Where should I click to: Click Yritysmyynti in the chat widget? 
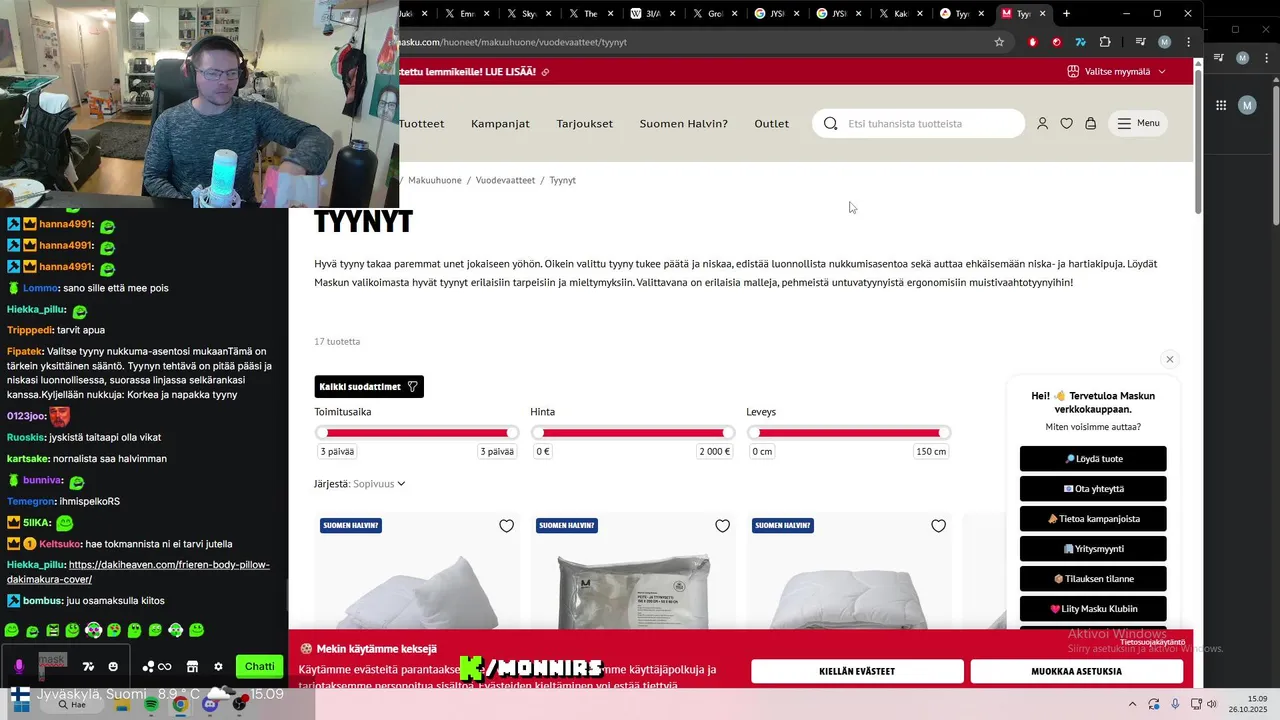pyautogui.click(x=1093, y=549)
